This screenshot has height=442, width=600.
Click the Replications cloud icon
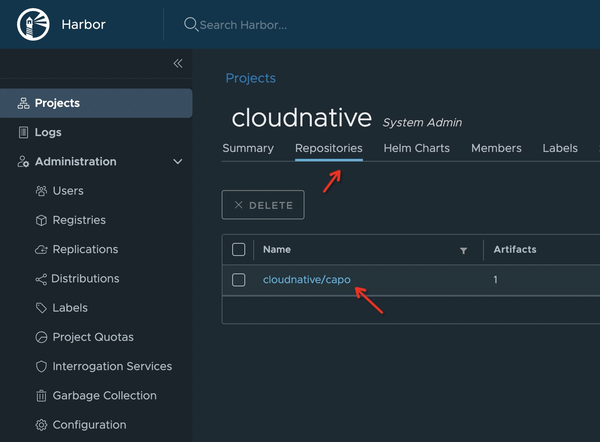41,249
